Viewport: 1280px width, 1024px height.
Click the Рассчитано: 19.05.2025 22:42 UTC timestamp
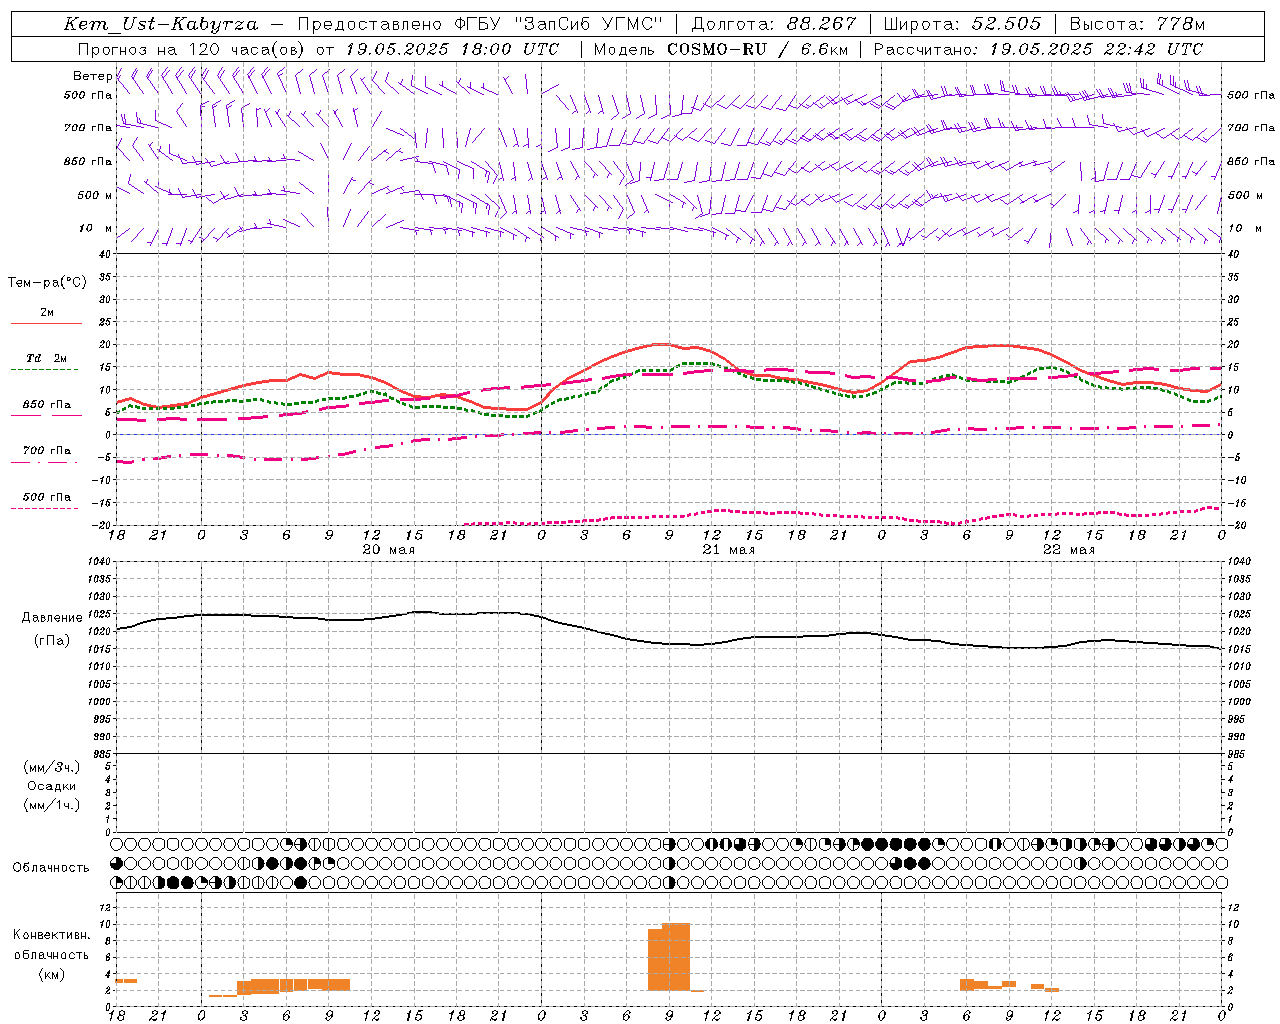click(x=1037, y=49)
